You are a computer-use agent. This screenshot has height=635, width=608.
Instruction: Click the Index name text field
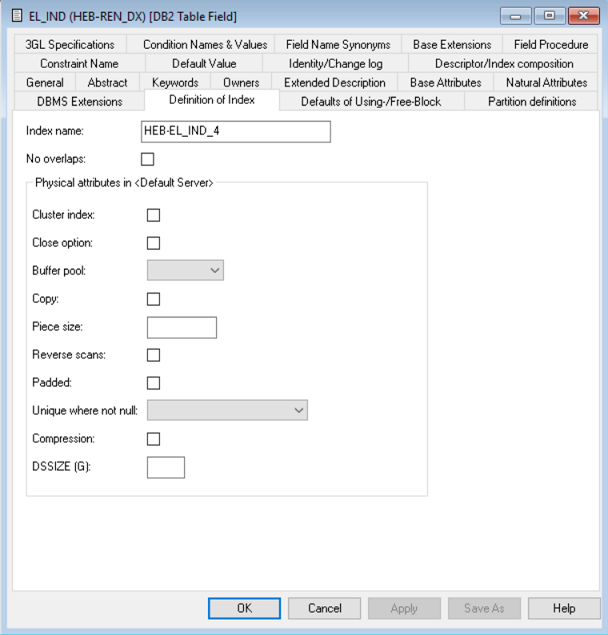pyautogui.click(x=236, y=132)
